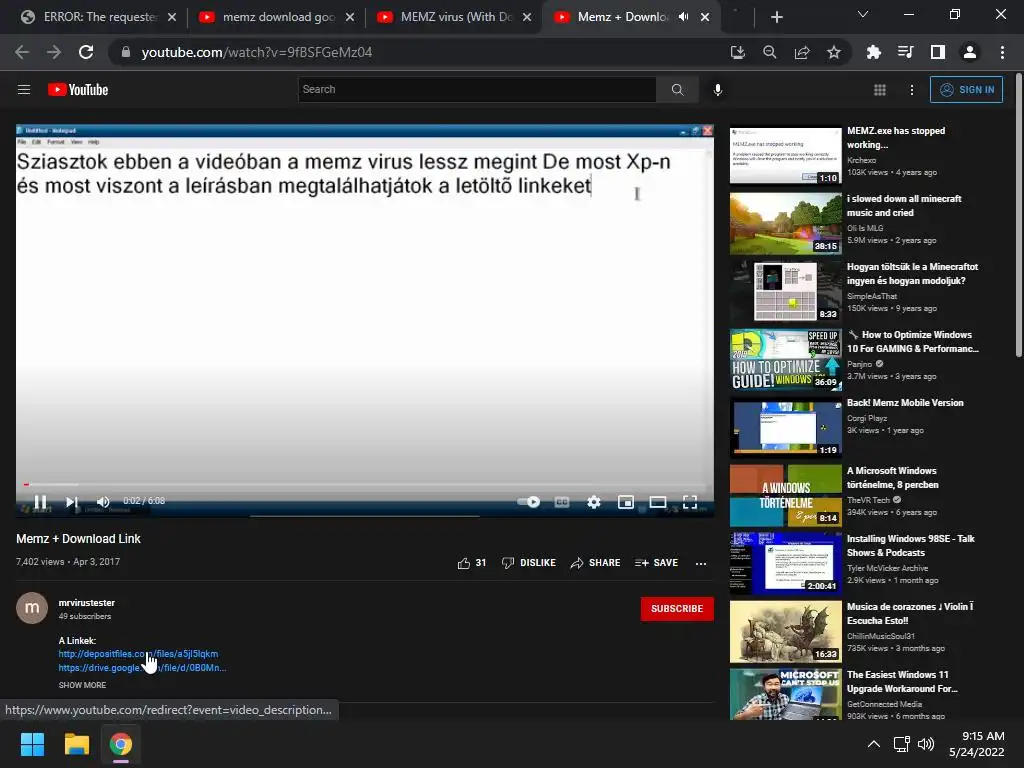Skip to next video
1024x768 pixels.
click(72, 502)
